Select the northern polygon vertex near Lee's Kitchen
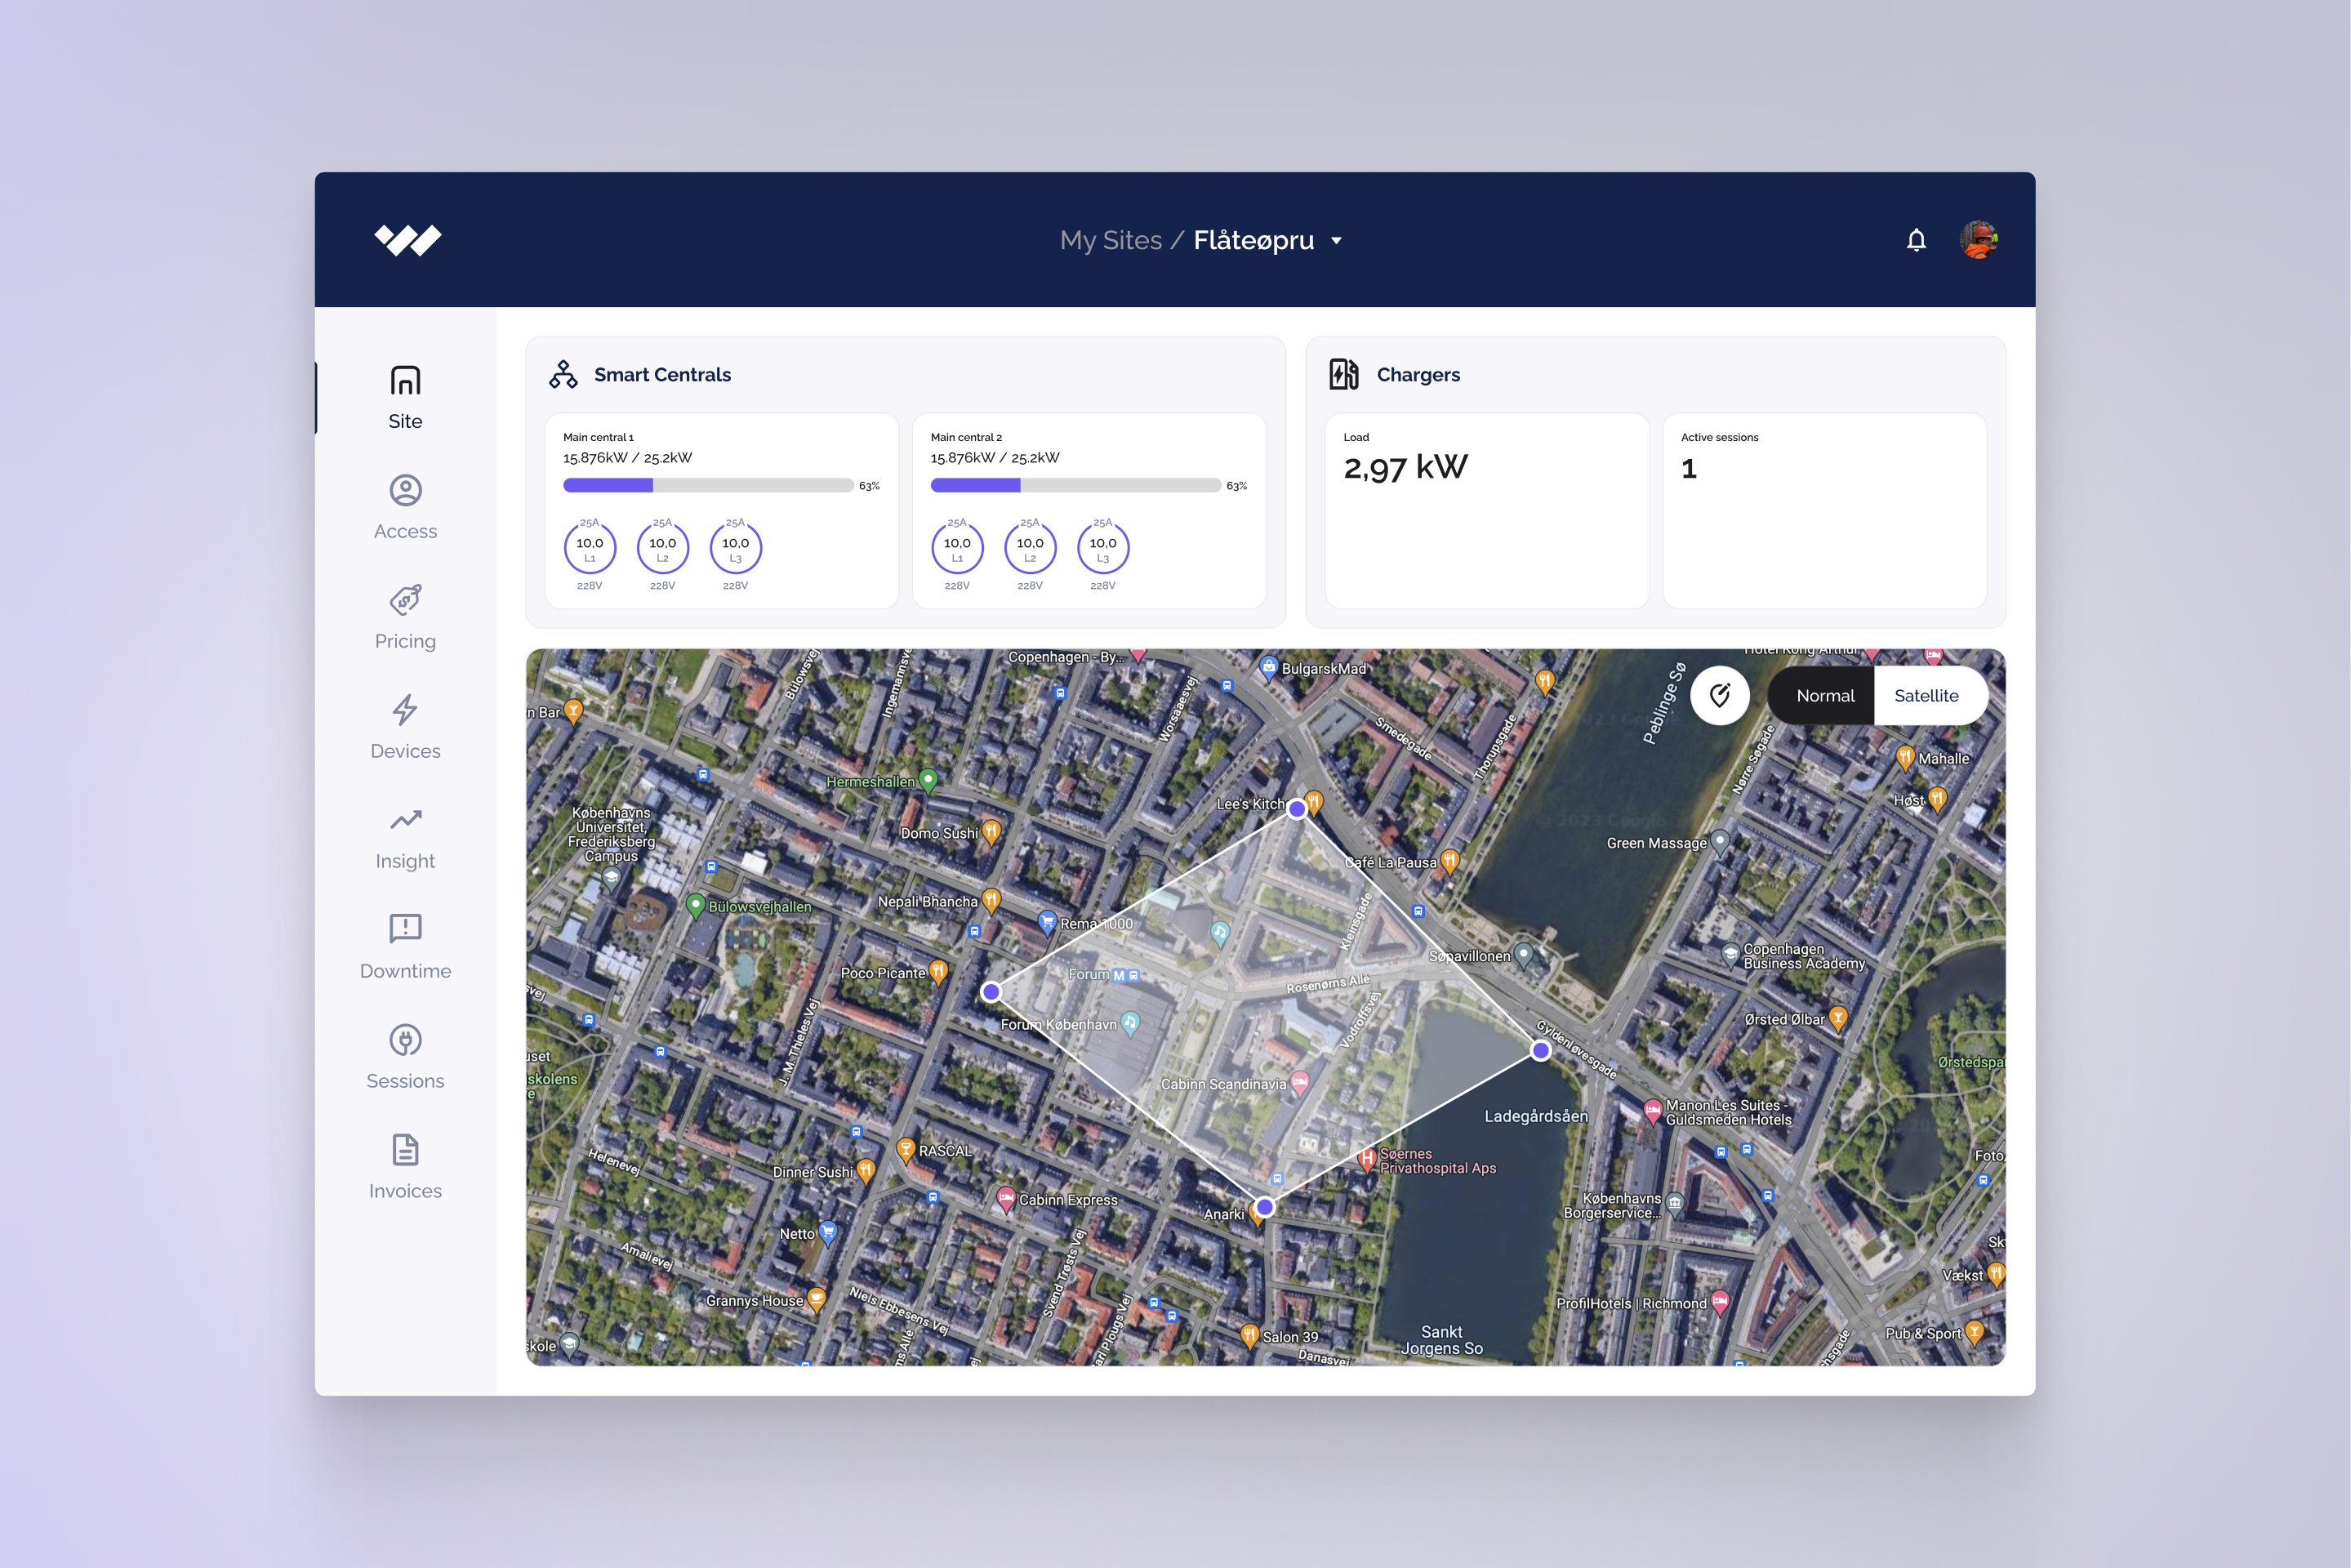Screen dimensions: 2351x1568 [1296, 809]
